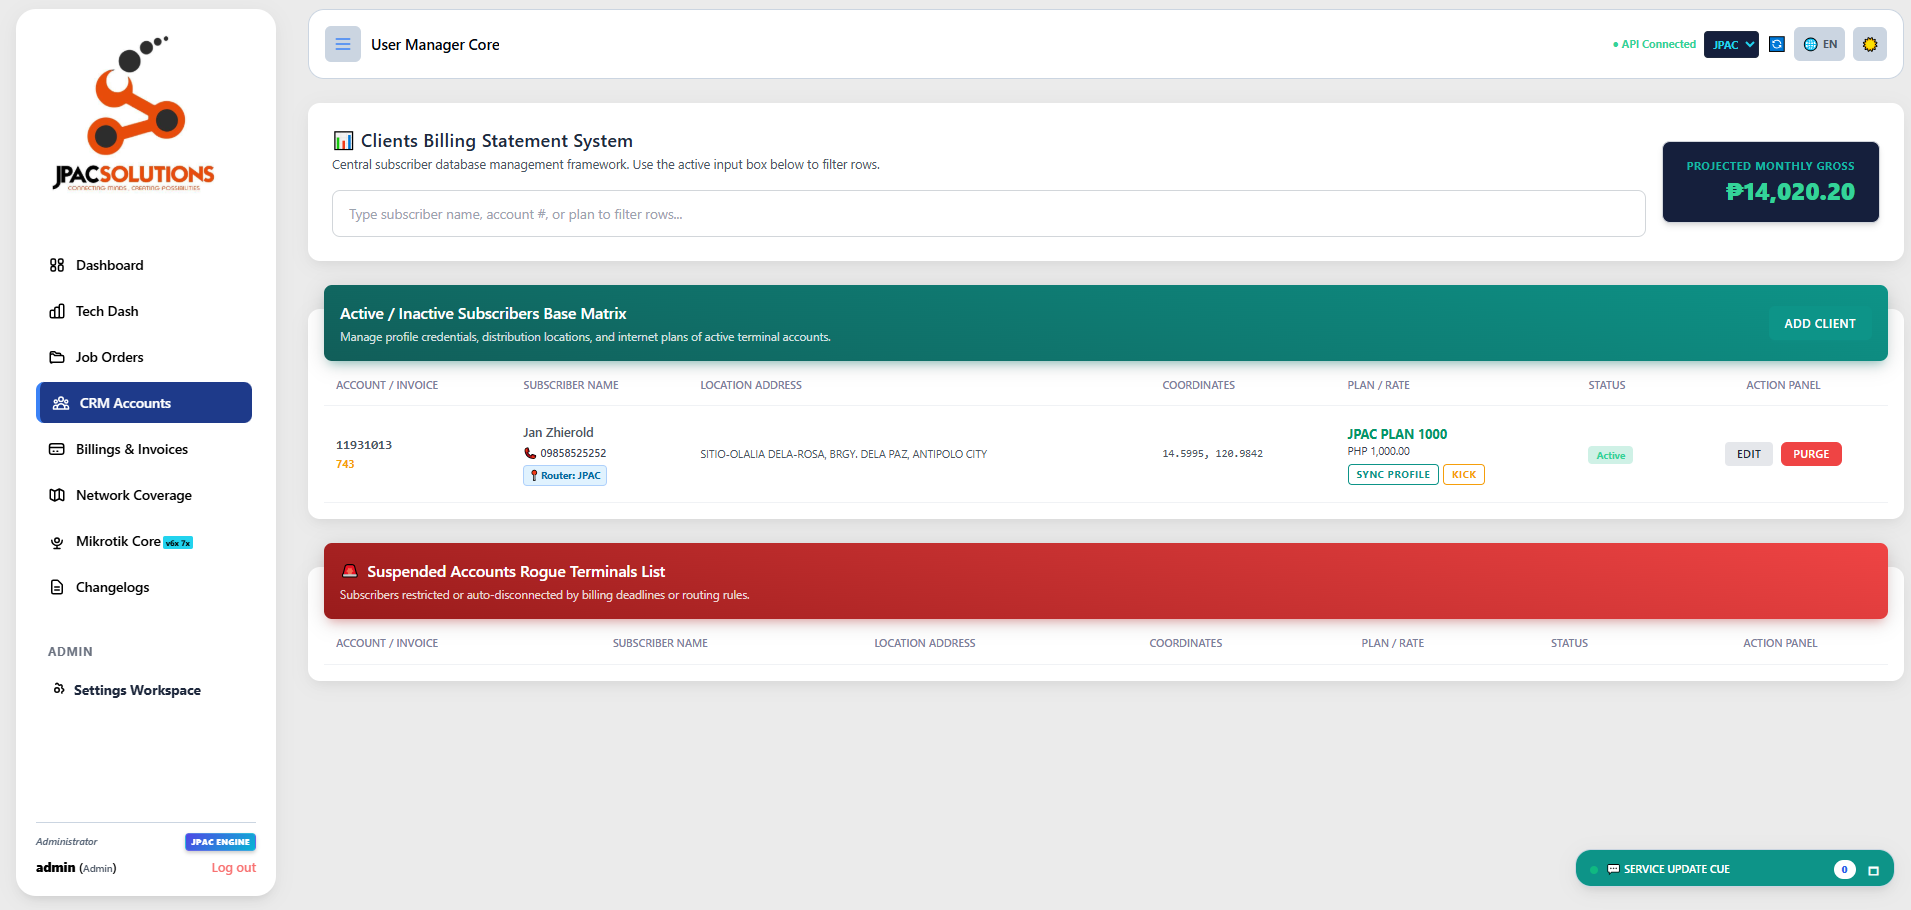Image resolution: width=1911 pixels, height=910 pixels.
Task: Select account number 11931013
Action: tap(364, 445)
